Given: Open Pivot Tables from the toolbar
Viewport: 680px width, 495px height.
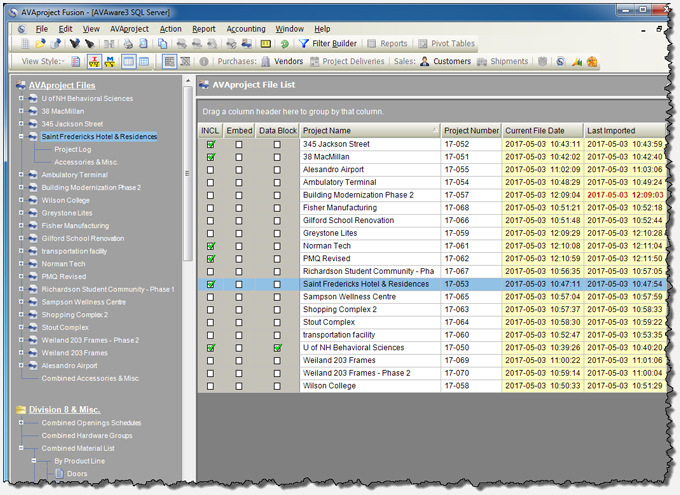Looking at the screenshot, I should [x=448, y=44].
